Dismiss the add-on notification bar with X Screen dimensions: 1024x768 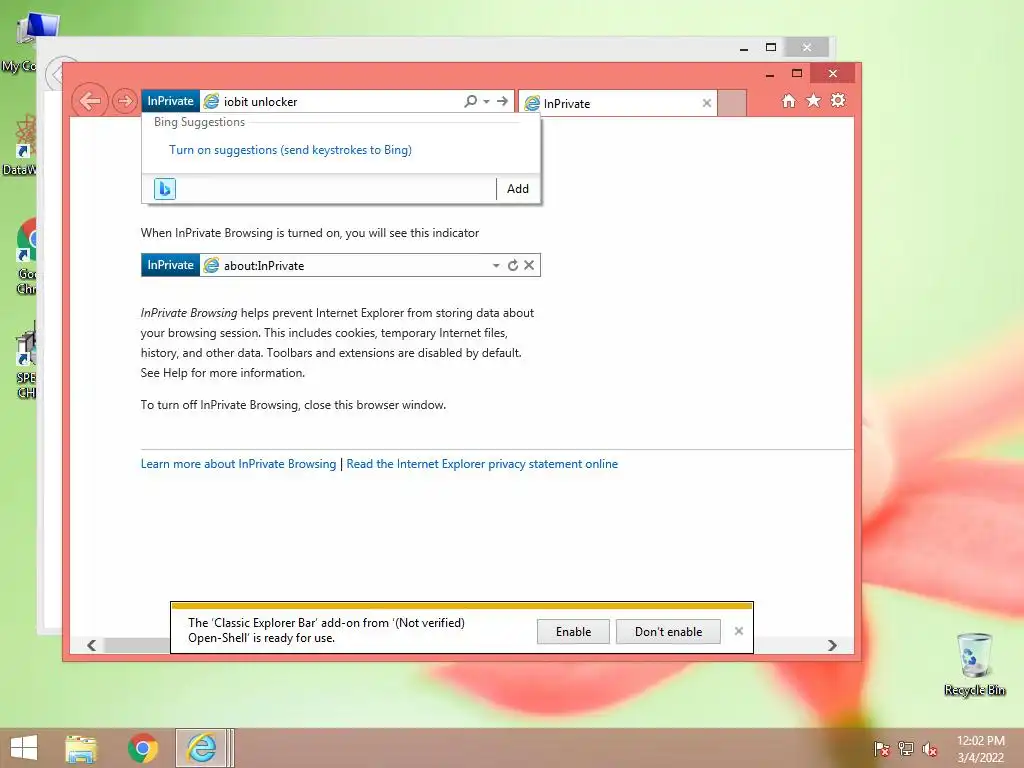pyautogui.click(x=739, y=631)
